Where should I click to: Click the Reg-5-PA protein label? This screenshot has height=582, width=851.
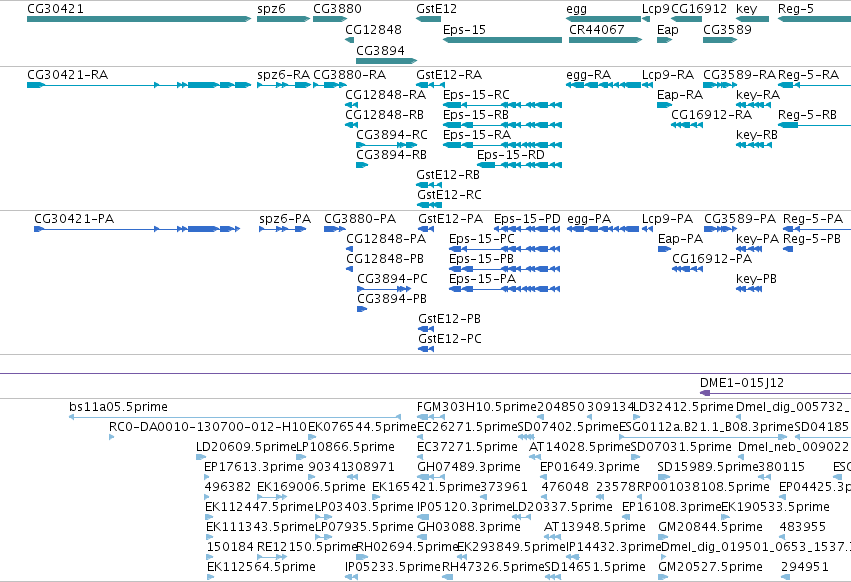pos(813,219)
